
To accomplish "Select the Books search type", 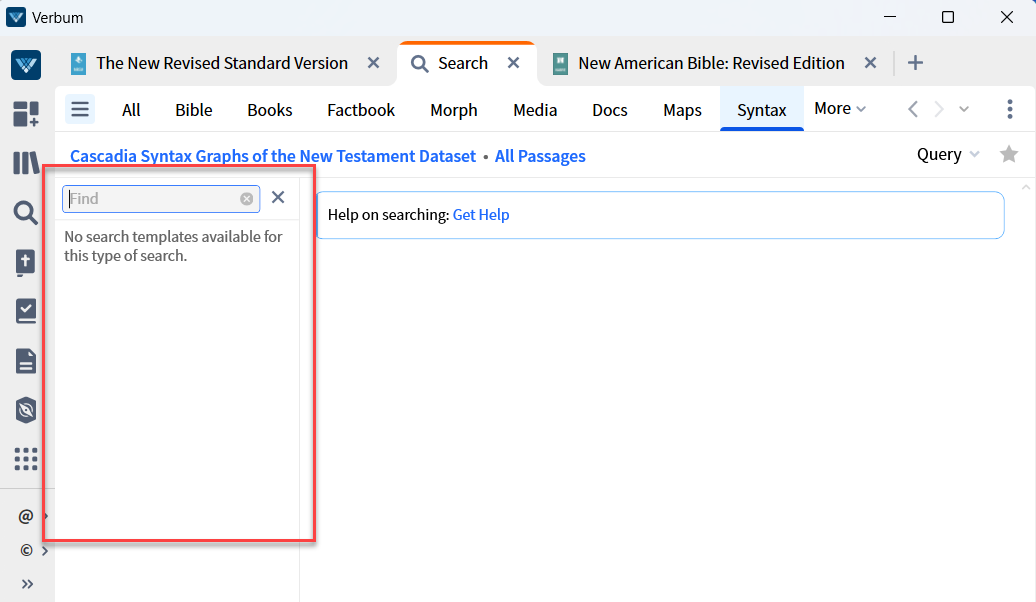I will tap(270, 110).
